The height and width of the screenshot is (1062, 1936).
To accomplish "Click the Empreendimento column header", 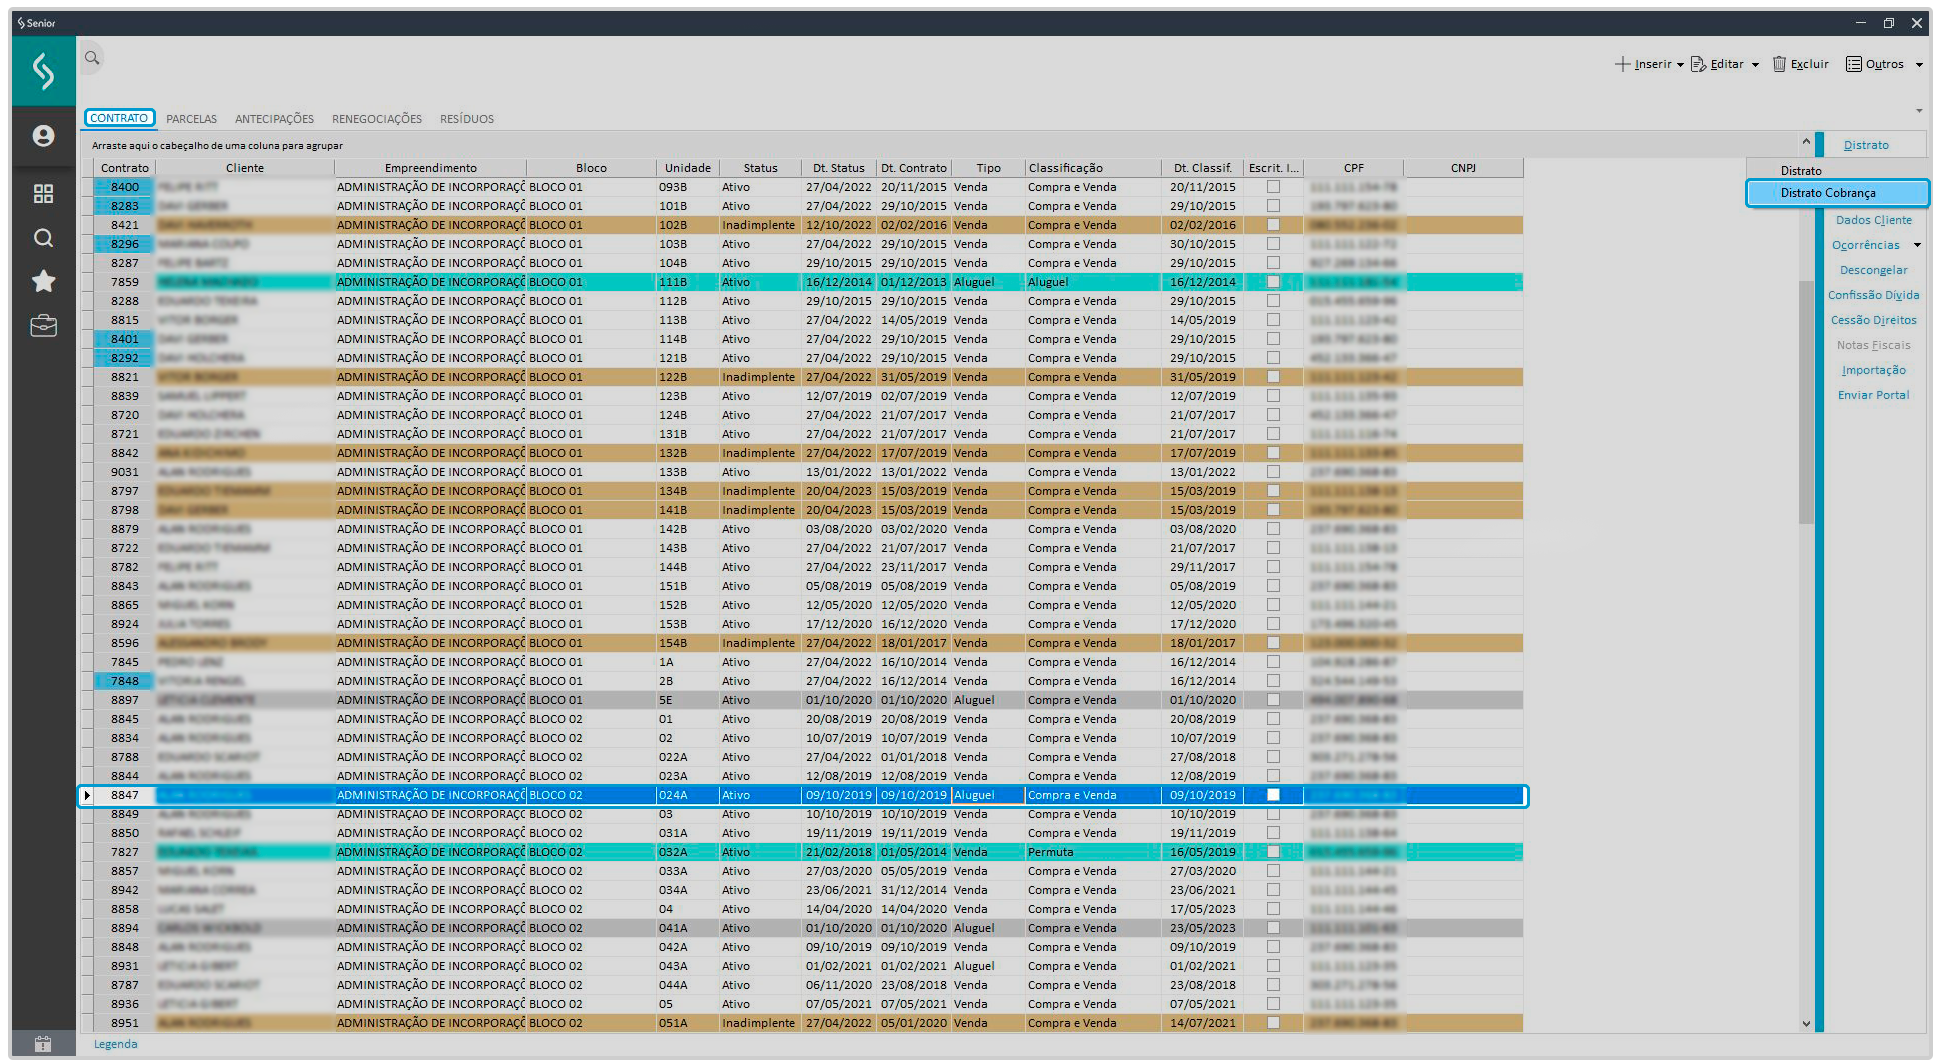I will 431,168.
